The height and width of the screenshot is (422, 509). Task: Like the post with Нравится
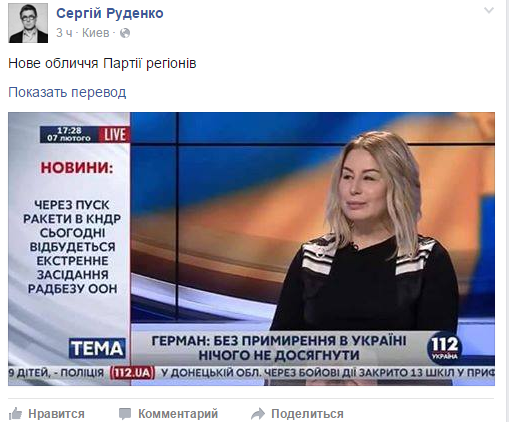56,414
